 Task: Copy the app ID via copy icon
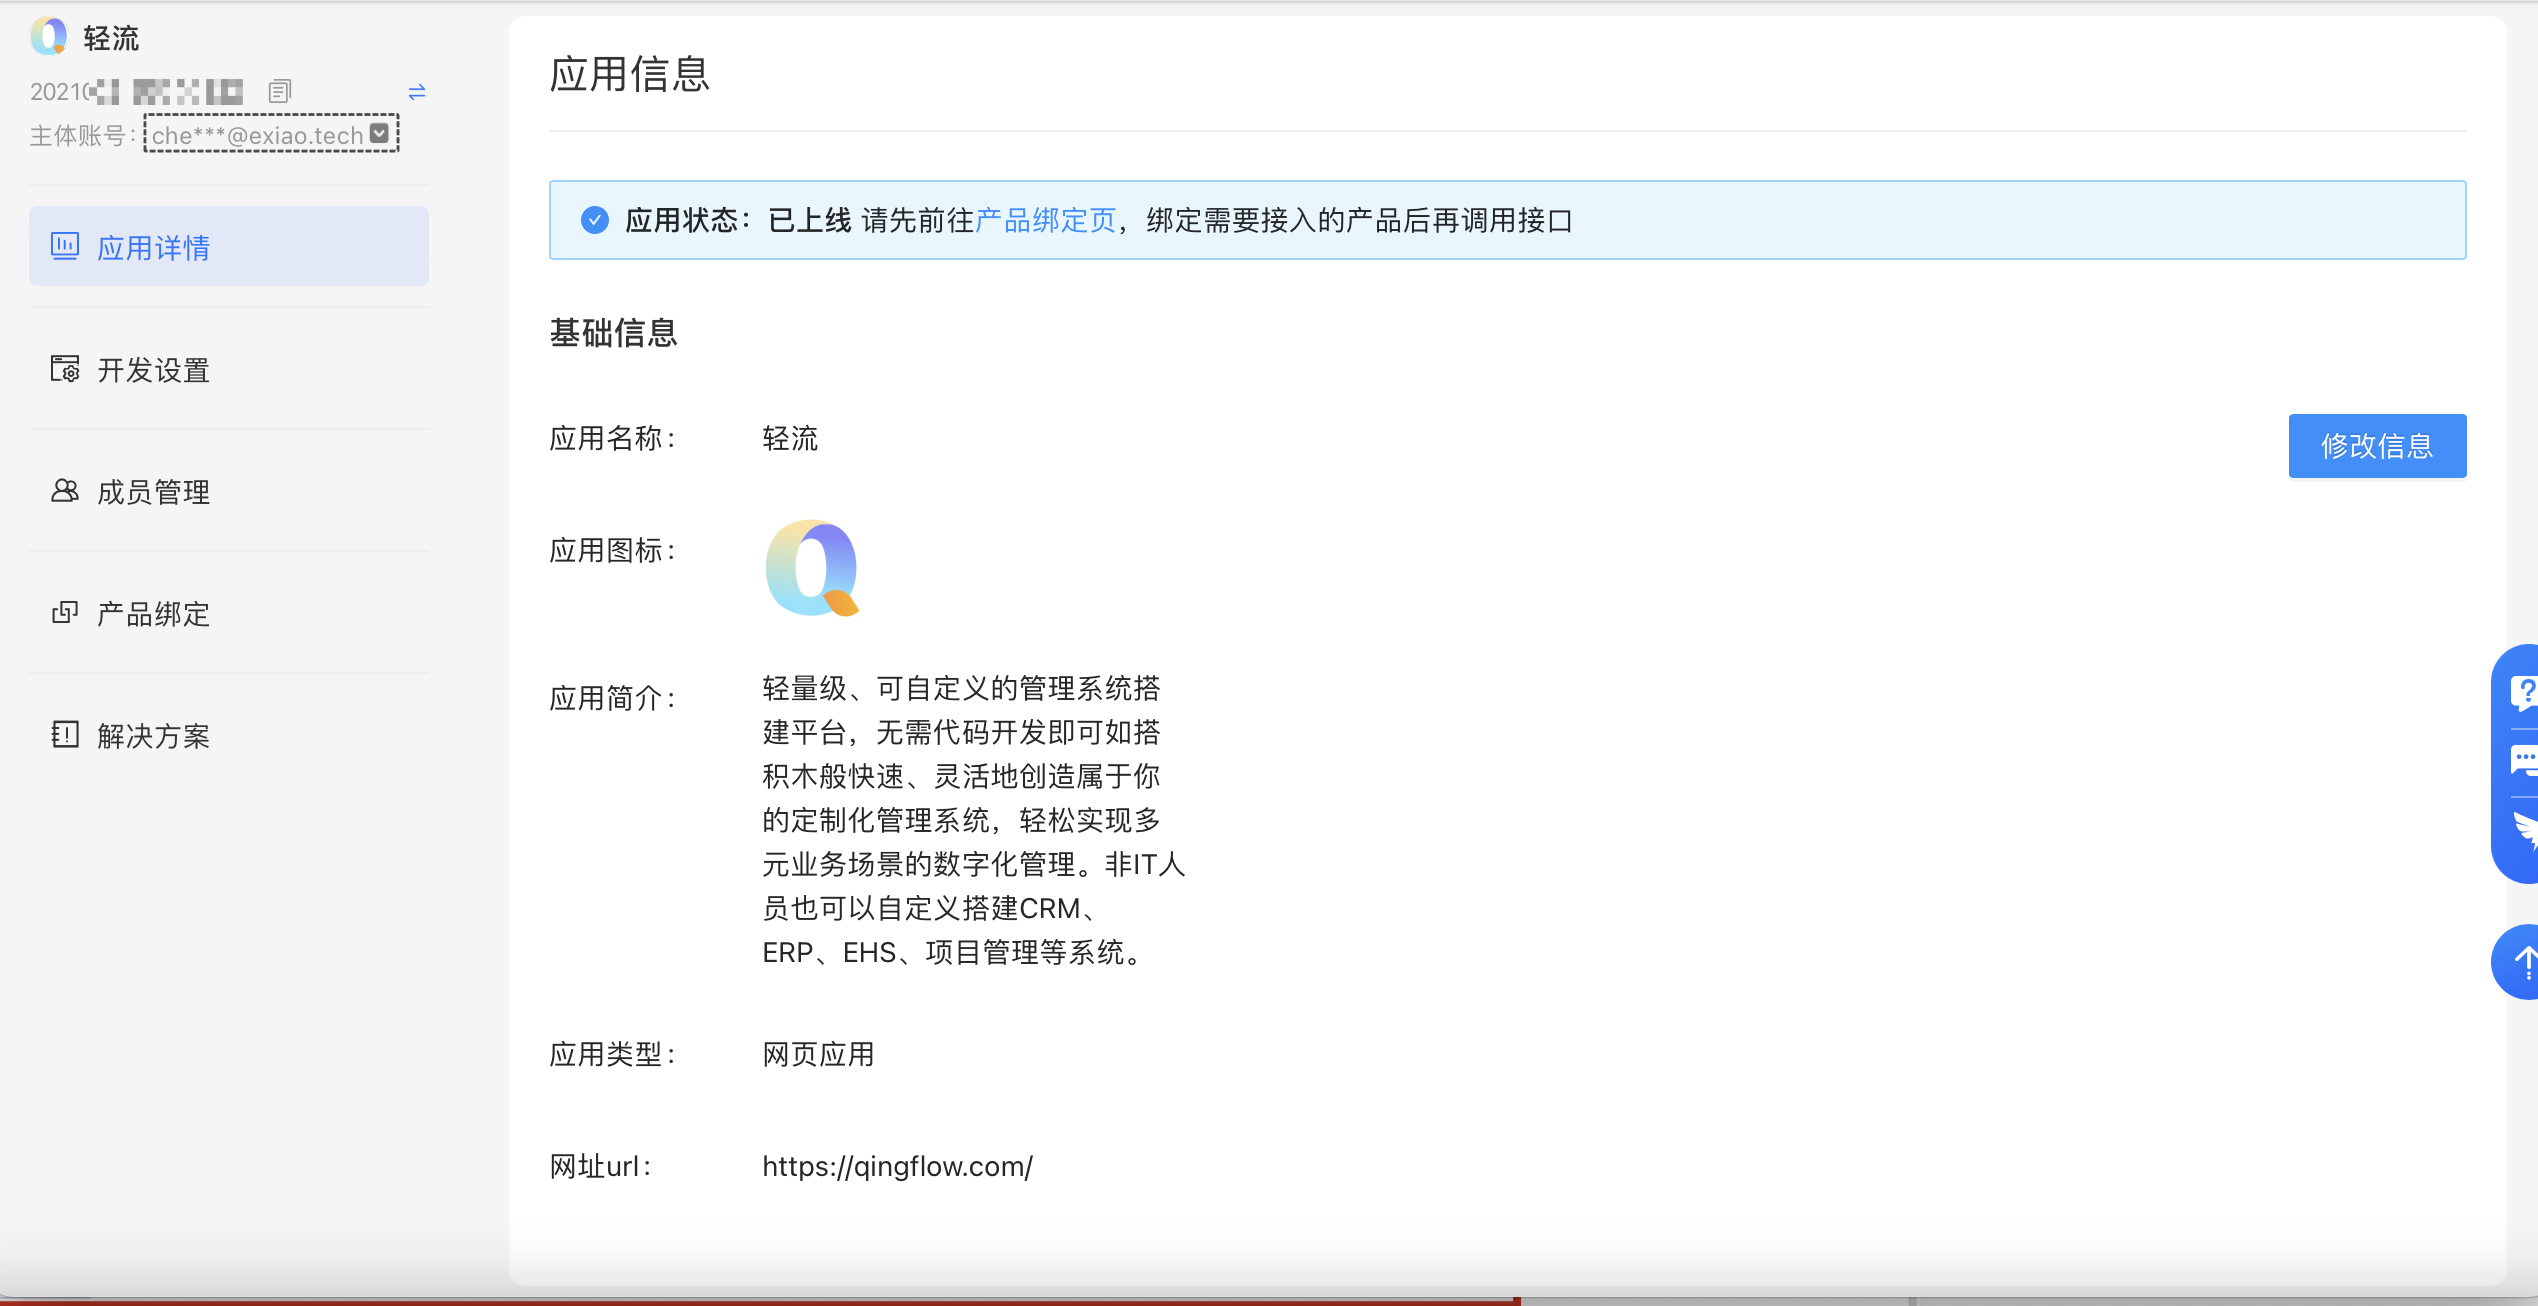pyautogui.click(x=280, y=92)
